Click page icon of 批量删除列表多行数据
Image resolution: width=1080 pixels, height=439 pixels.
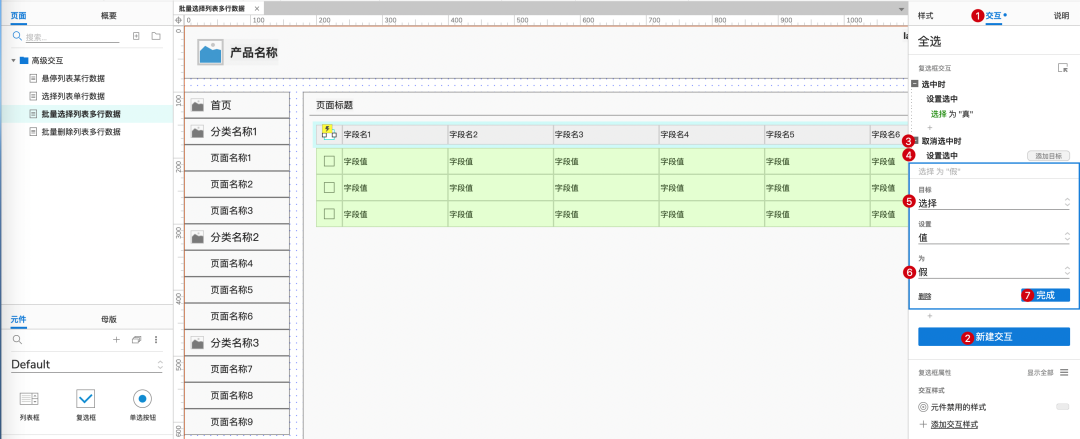tap(33, 132)
